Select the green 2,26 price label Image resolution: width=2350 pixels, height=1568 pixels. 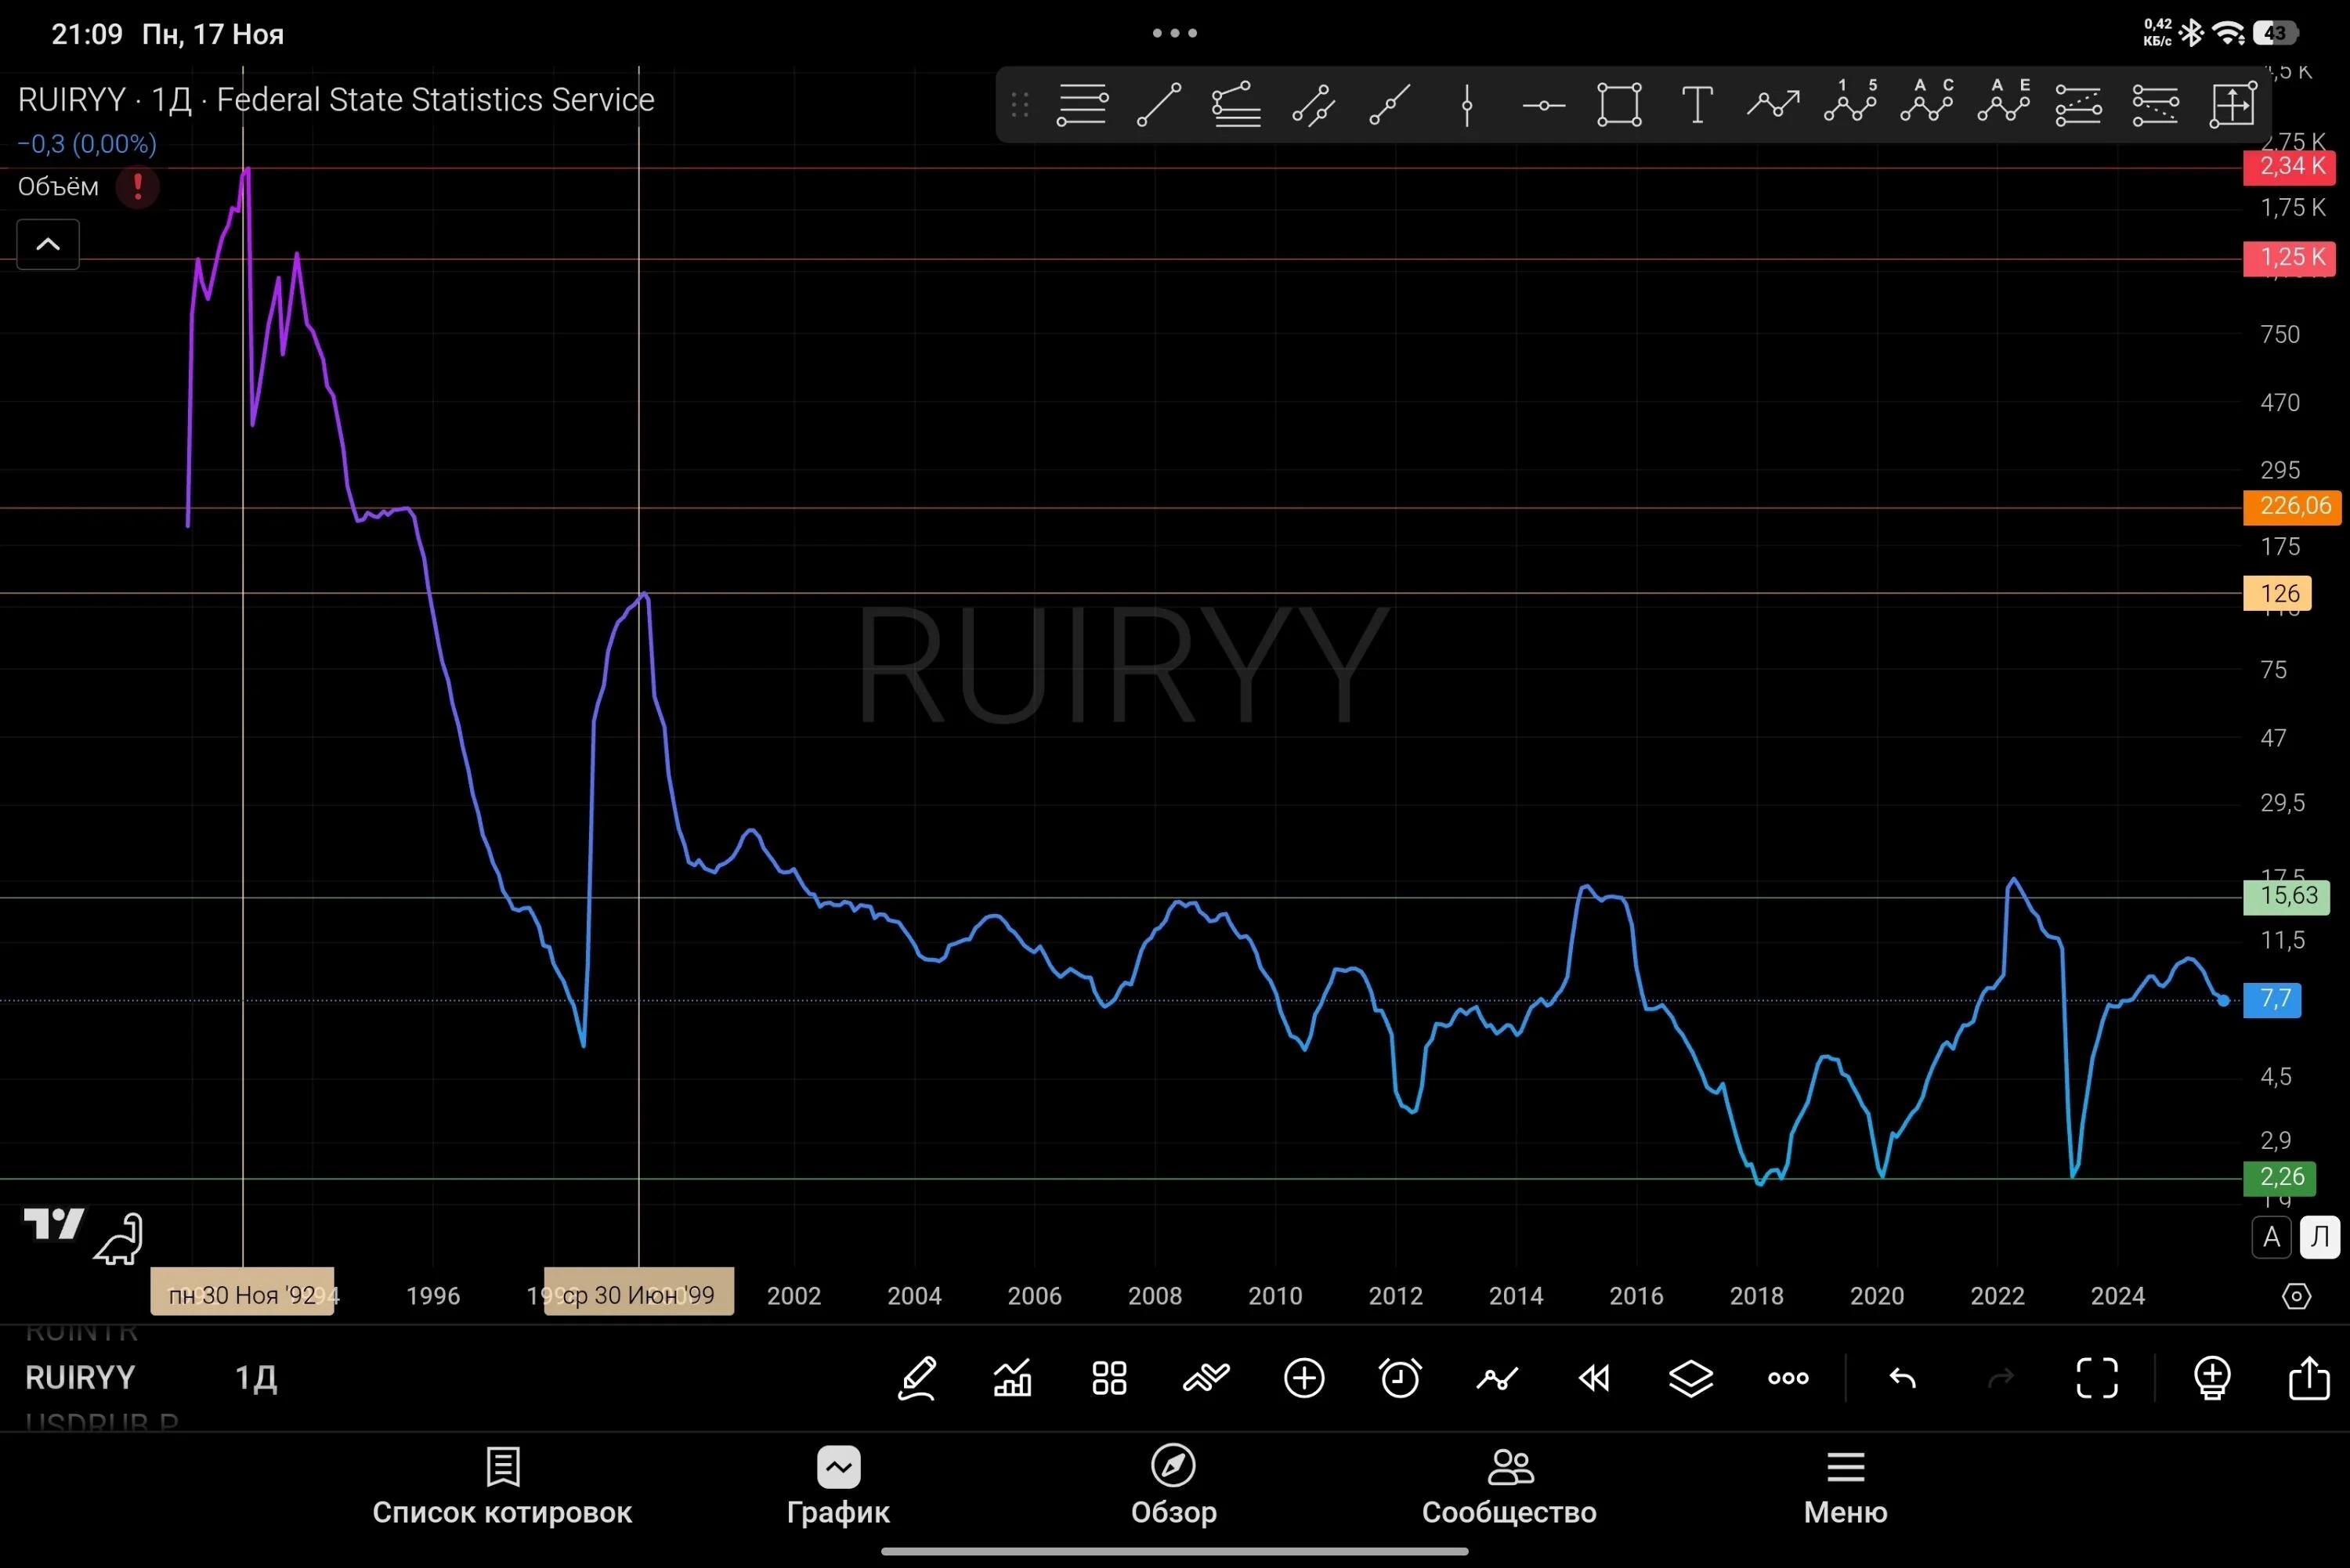pyautogui.click(x=2280, y=1177)
